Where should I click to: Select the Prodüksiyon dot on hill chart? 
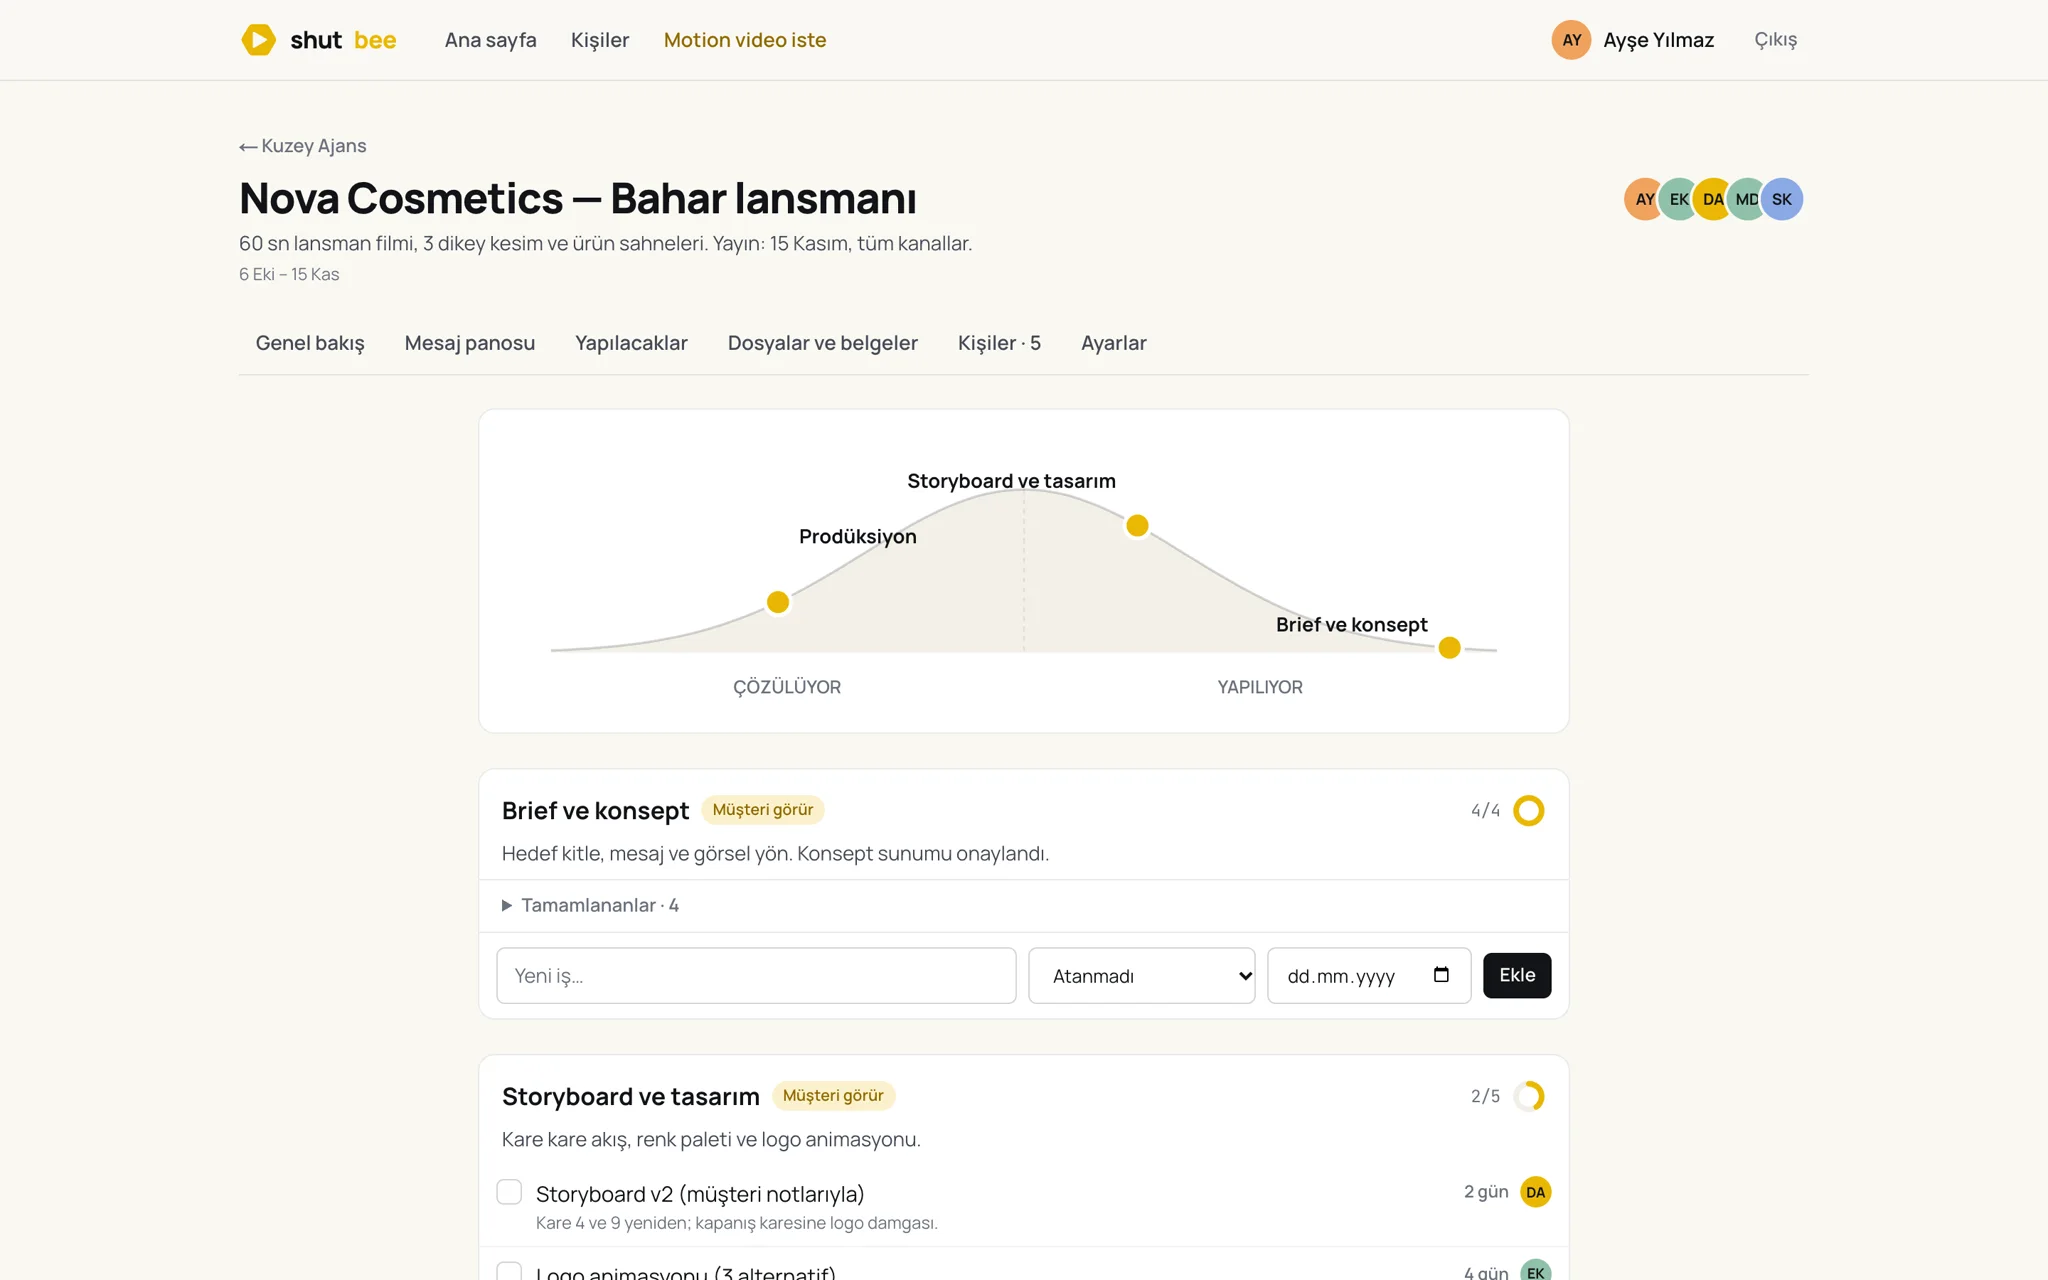point(778,602)
